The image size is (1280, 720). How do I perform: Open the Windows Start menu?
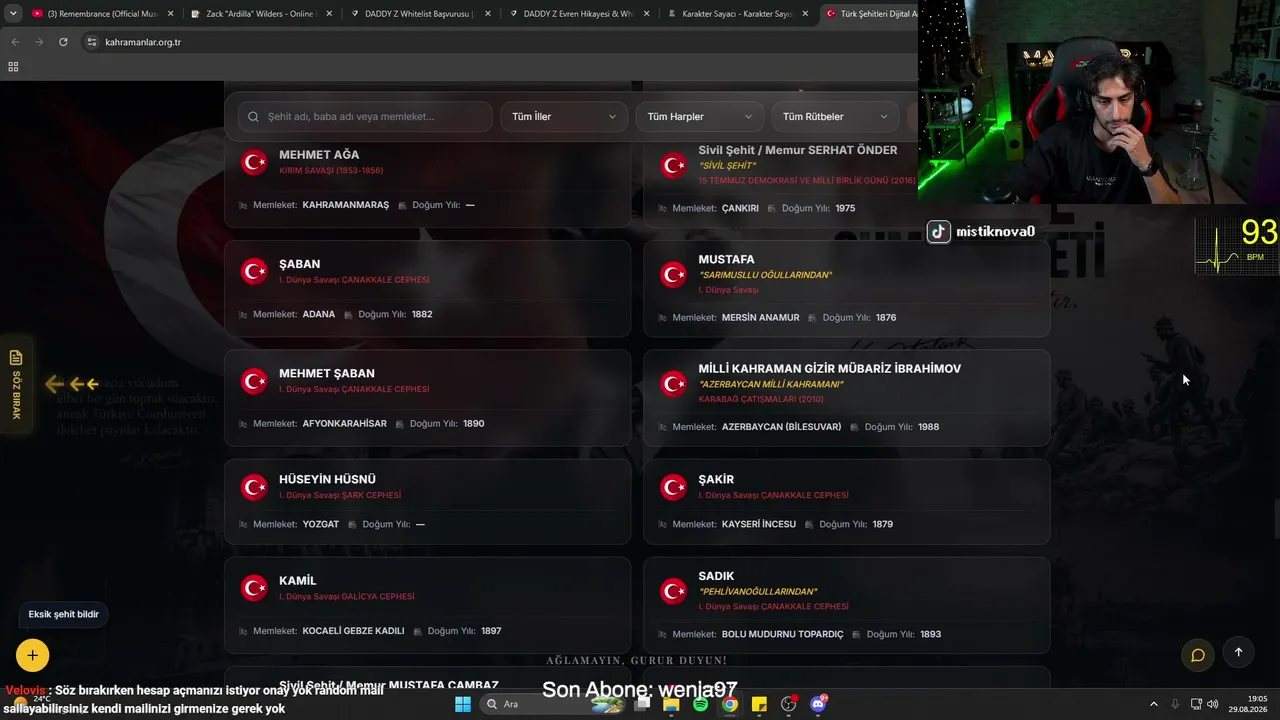[463, 704]
